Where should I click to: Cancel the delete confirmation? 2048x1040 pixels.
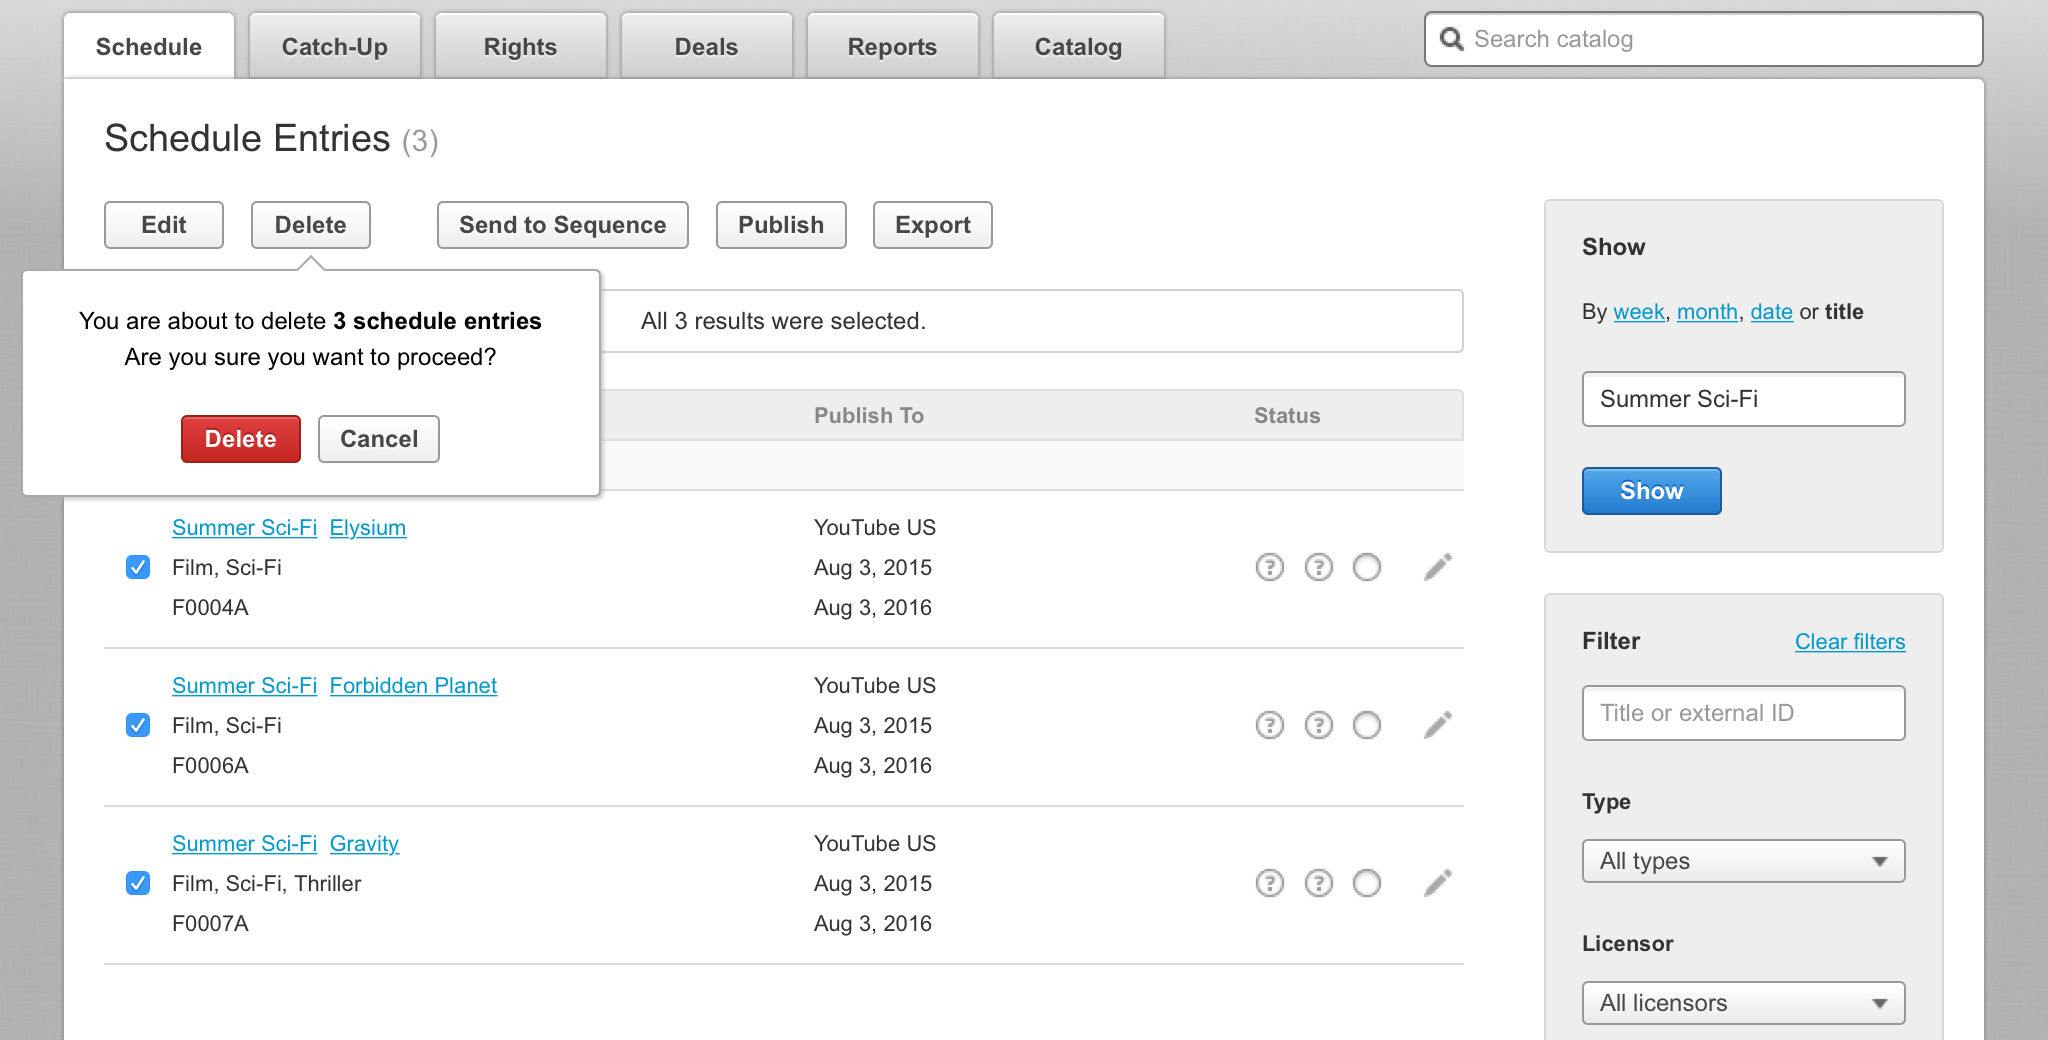(x=378, y=439)
